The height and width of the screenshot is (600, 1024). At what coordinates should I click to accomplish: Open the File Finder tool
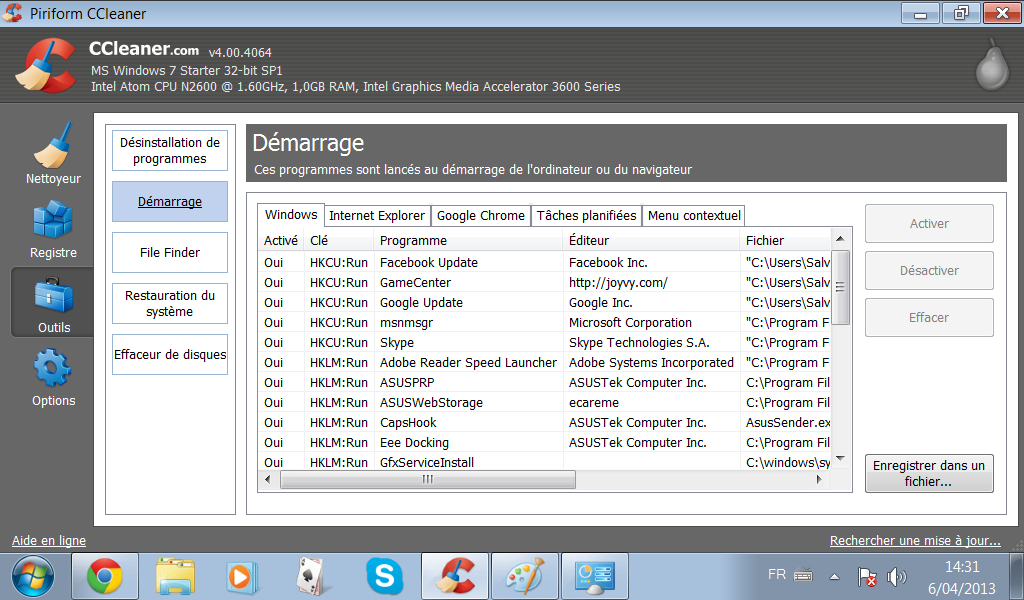click(170, 253)
